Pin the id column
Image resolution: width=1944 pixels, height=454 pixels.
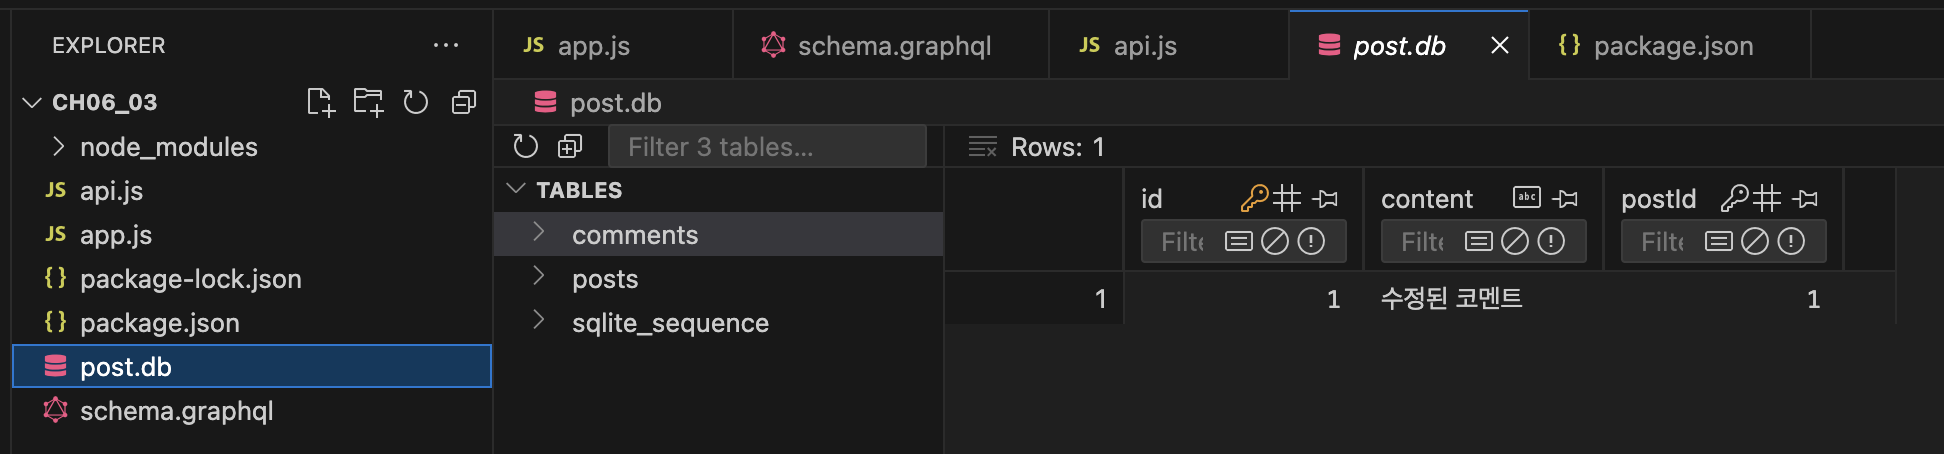(x=1326, y=199)
